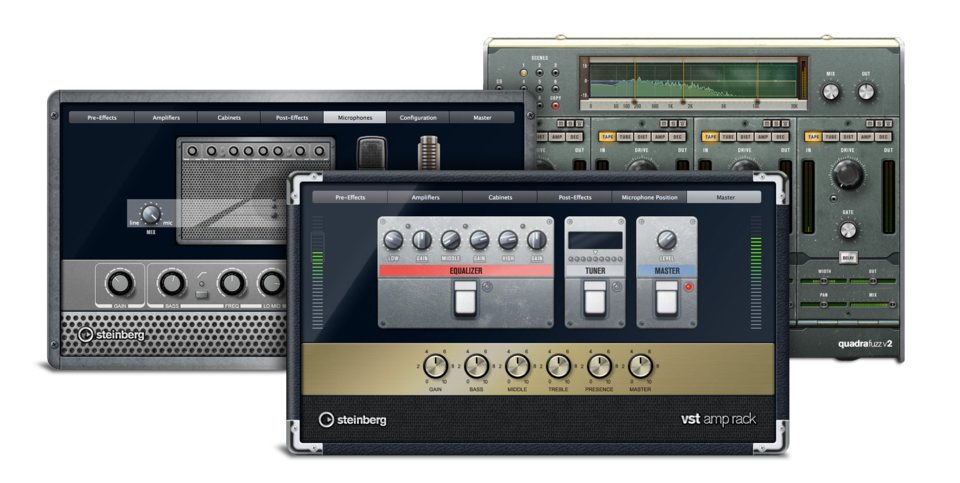
Task: Open Post-Effects tab in VST Amp Rack
Action: (575, 197)
